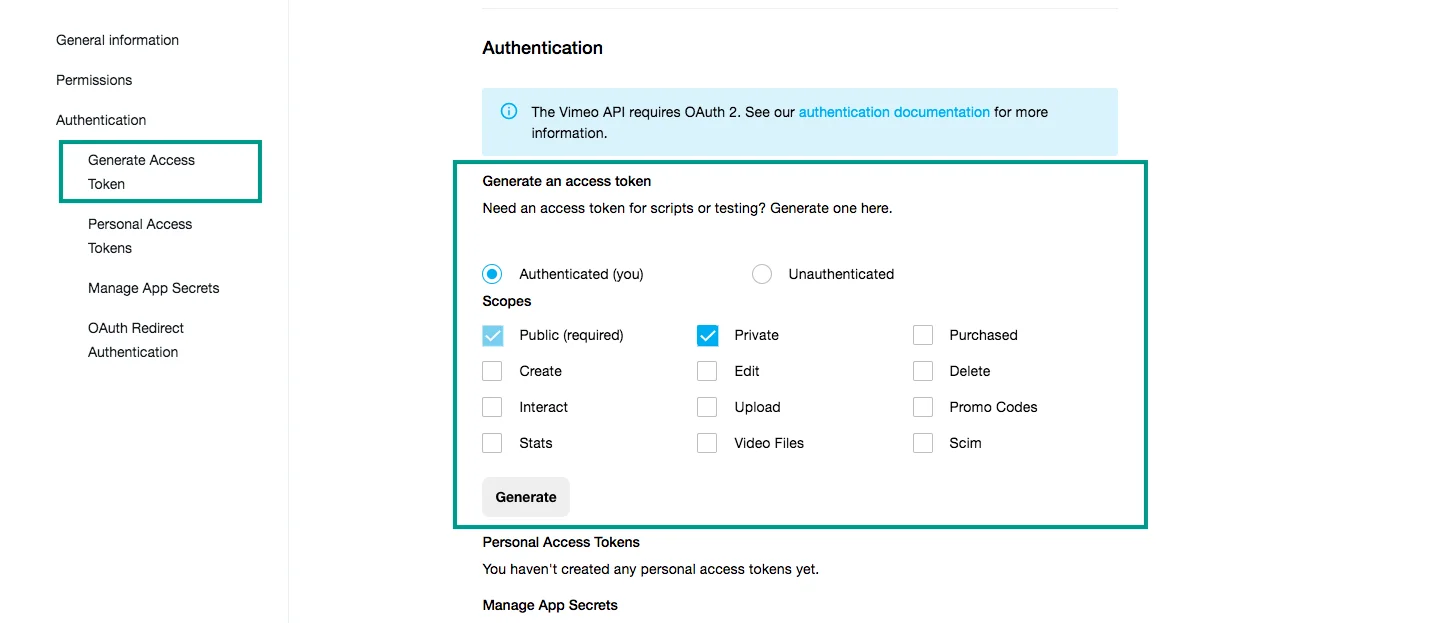
Task: Check the Stats scope box
Action: pyautogui.click(x=492, y=443)
